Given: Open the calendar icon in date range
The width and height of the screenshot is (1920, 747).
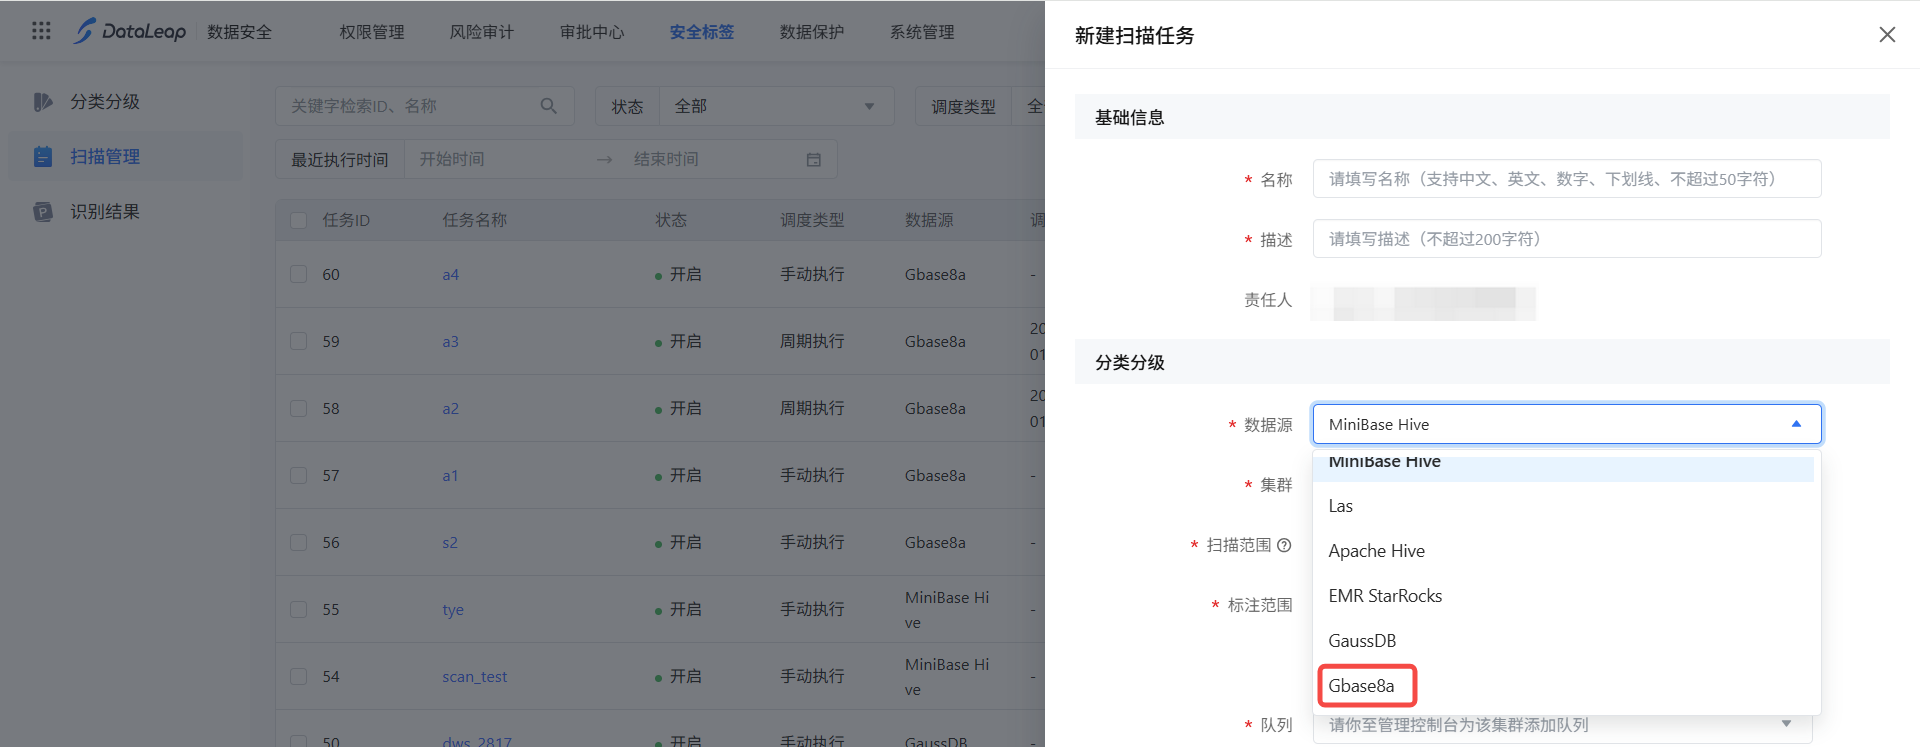Looking at the screenshot, I should (814, 160).
